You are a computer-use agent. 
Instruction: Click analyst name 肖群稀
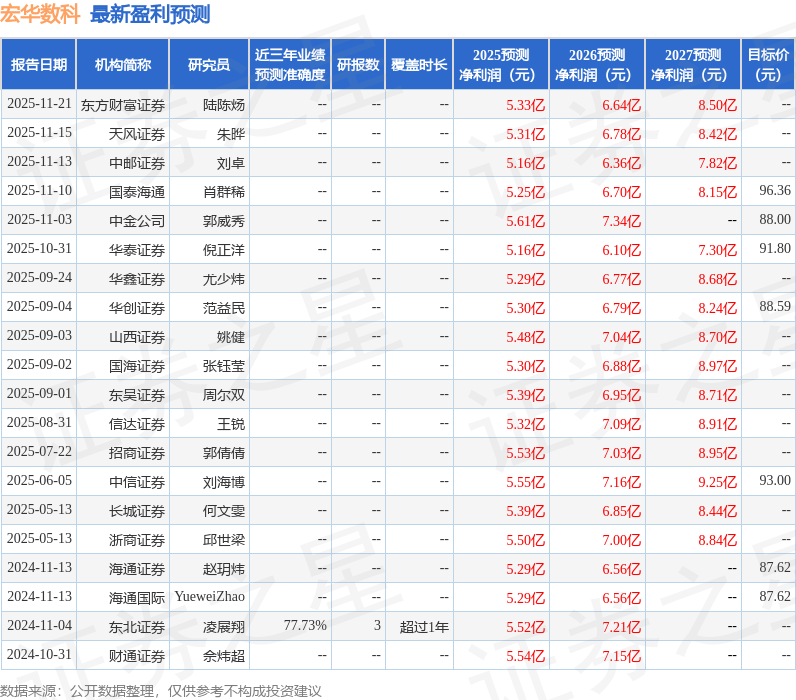click(224, 192)
